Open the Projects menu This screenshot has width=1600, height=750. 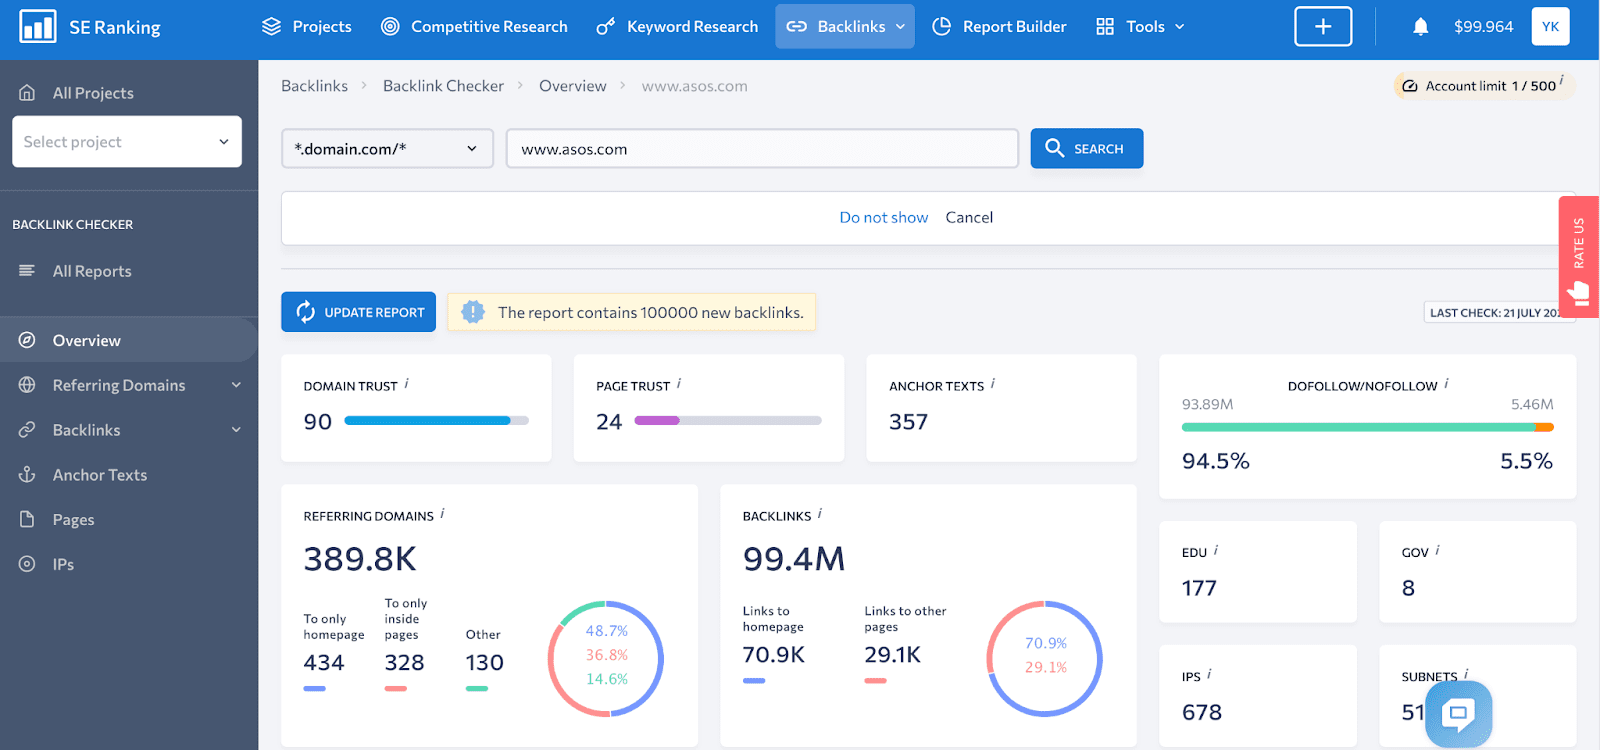306,27
